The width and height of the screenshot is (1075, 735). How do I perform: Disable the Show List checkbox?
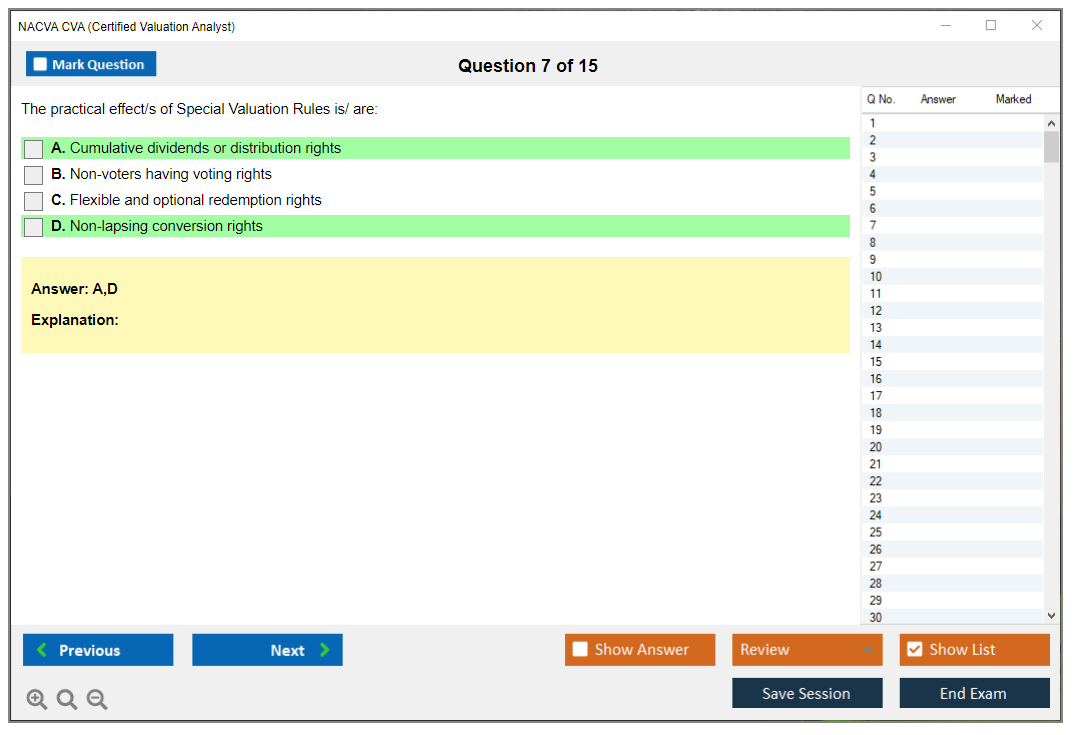914,650
